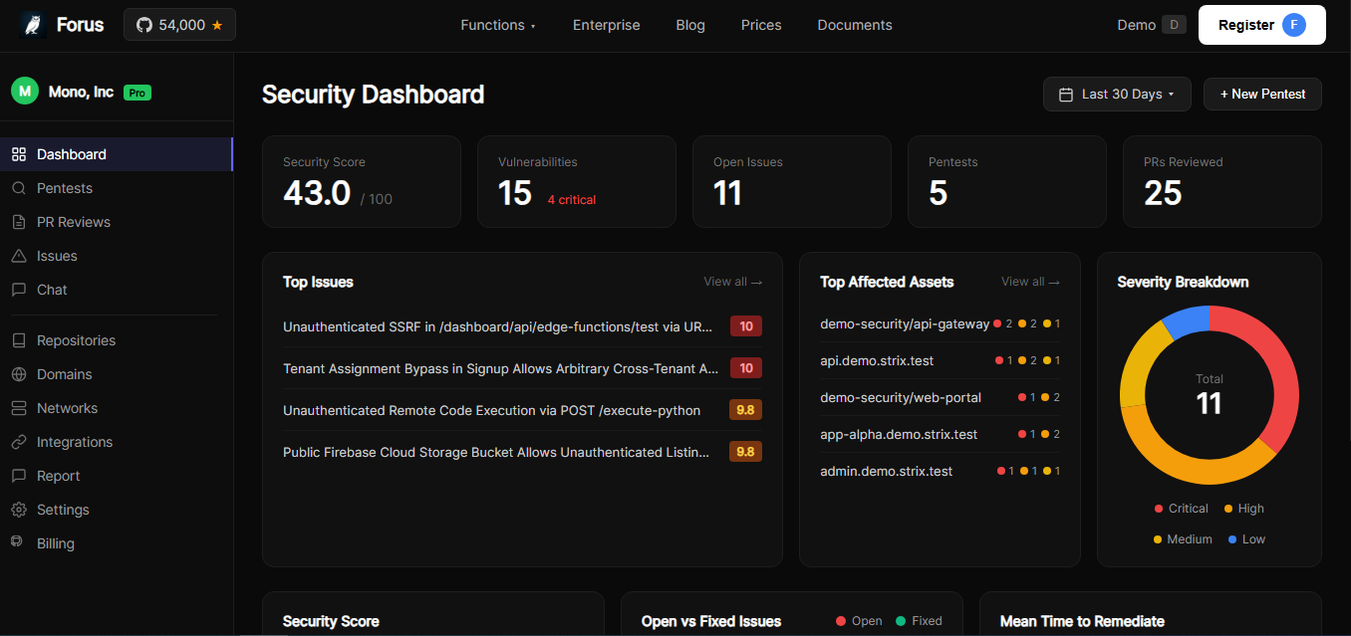Click the D badge next to Demo

tap(1174, 25)
